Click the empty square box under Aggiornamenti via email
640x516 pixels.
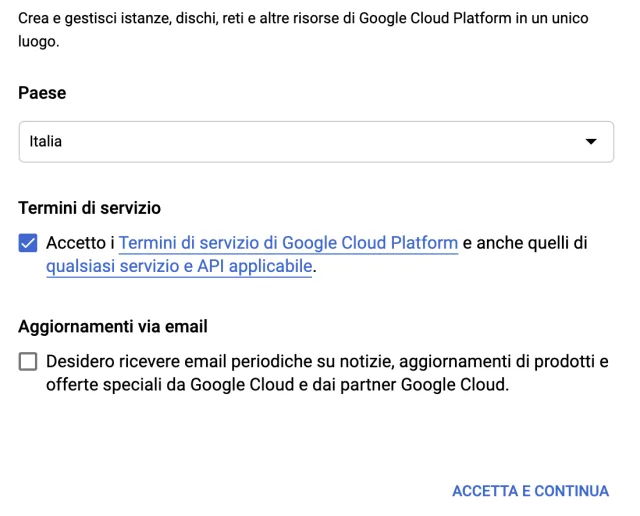tap(28, 362)
